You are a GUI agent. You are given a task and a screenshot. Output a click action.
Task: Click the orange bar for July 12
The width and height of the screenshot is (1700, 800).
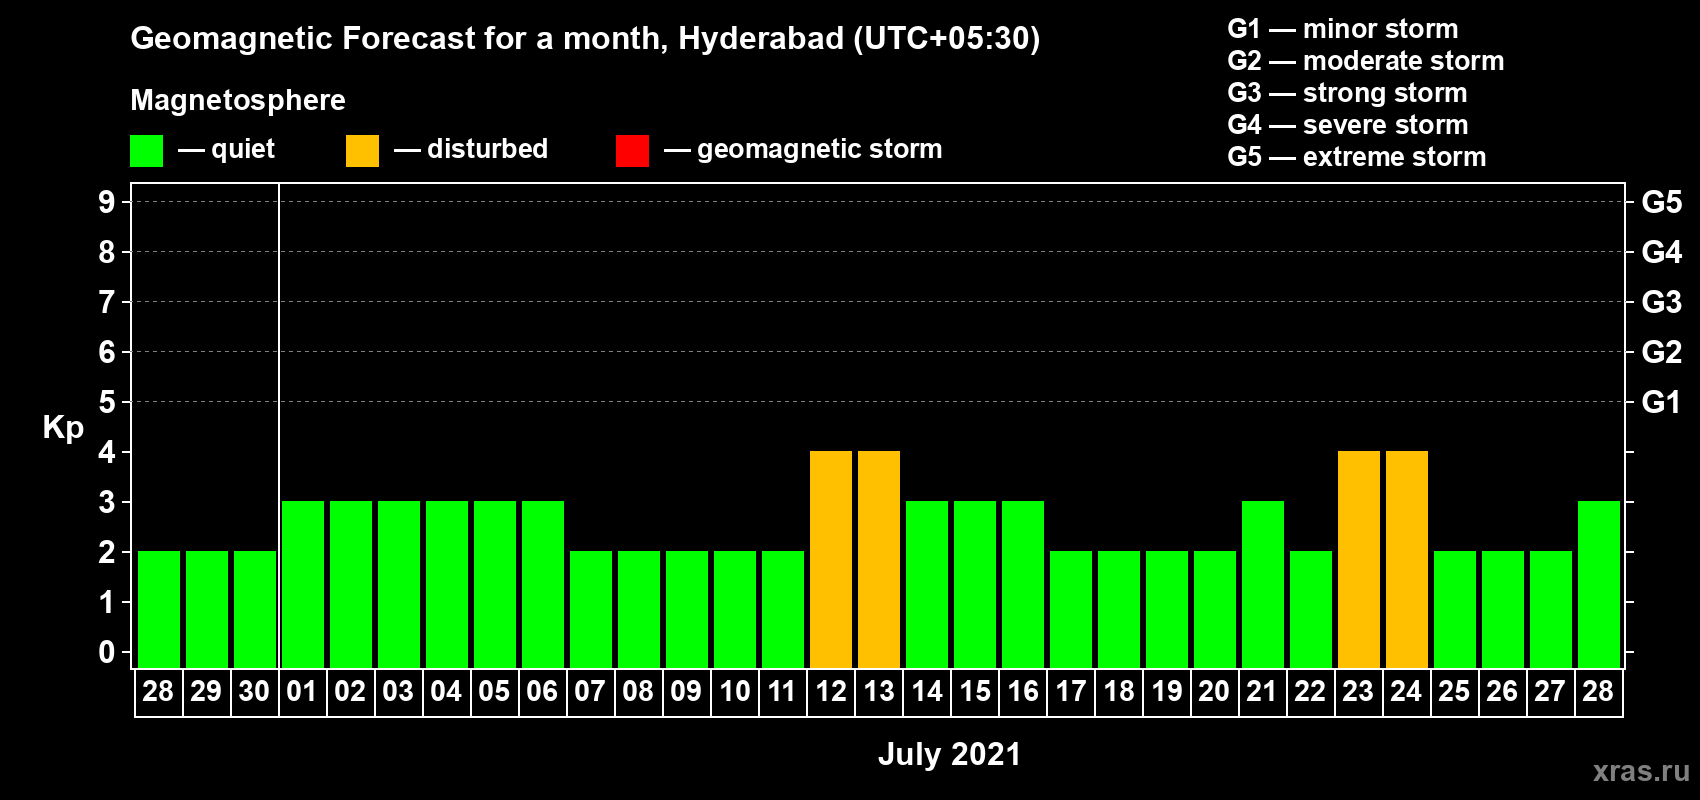(831, 559)
